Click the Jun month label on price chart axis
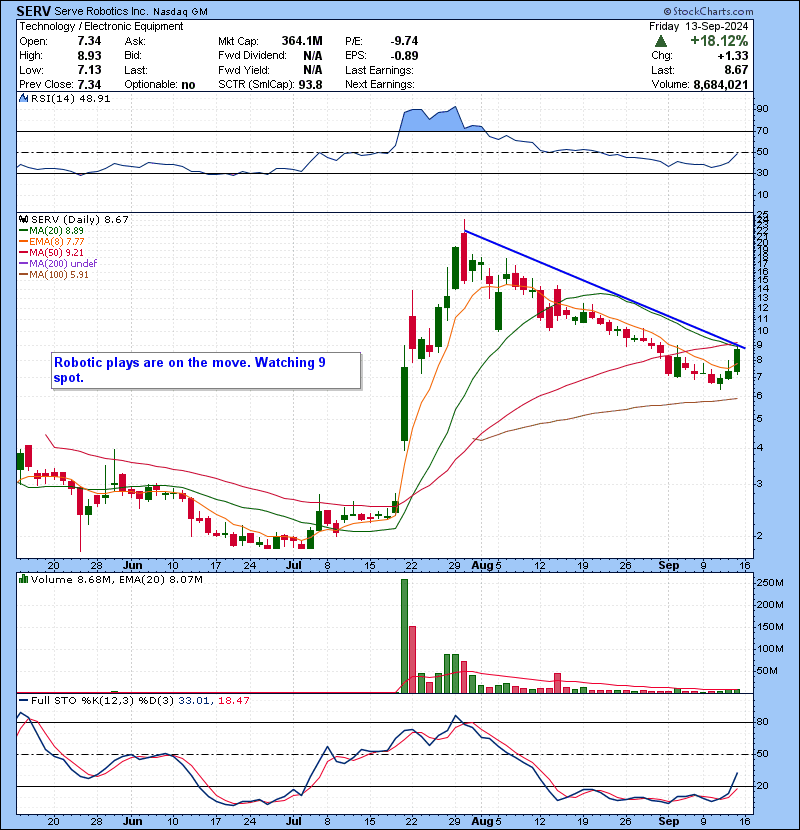The height and width of the screenshot is (830, 800). click(x=132, y=565)
